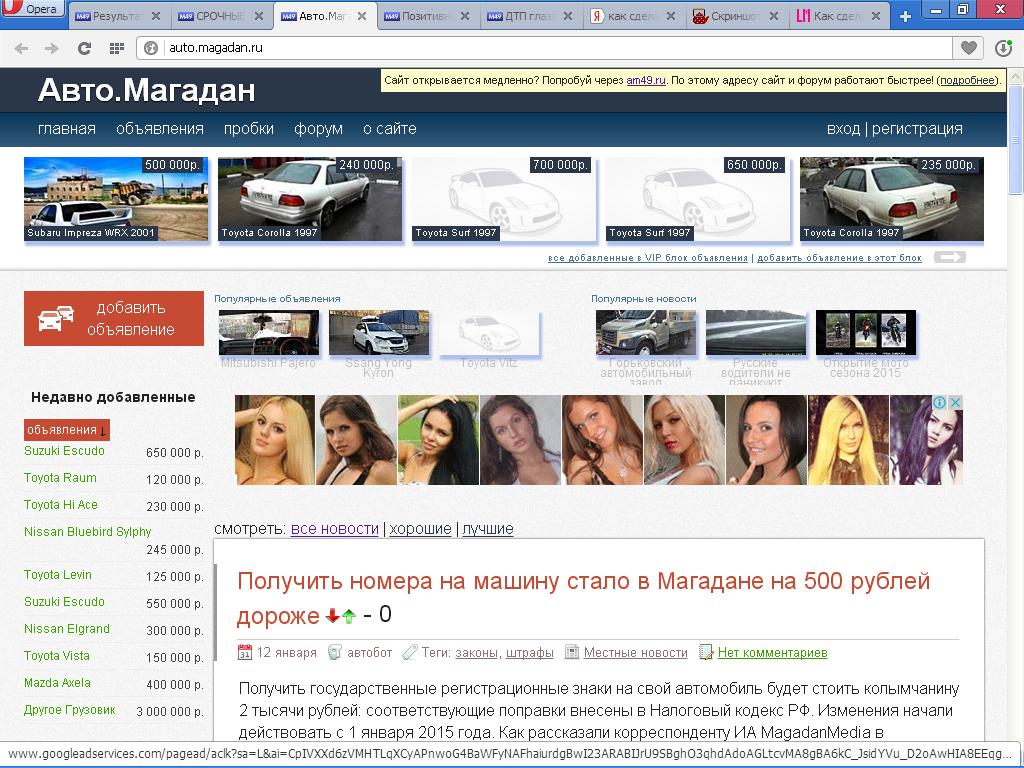Image resolution: width=1024 pixels, height=768 pixels.
Task: Click the green up-vote arrow on the article
Action: click(349, 616)
